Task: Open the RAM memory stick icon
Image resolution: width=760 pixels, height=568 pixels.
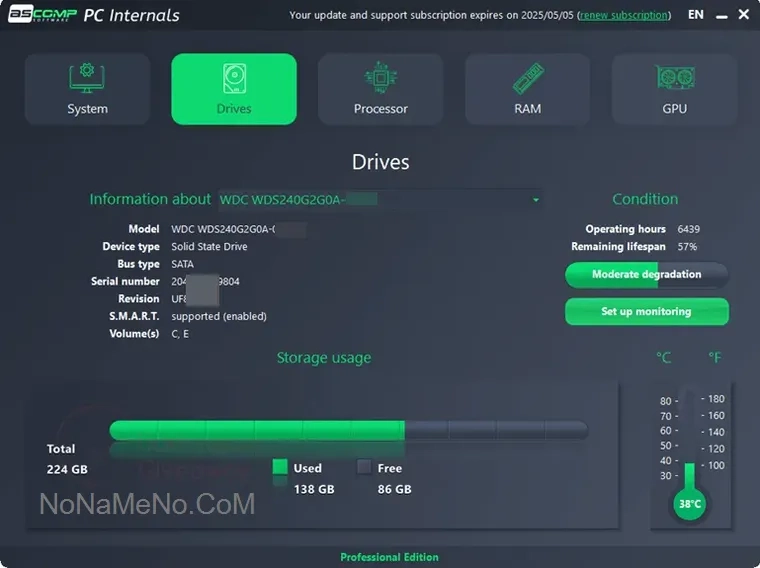Action: pyautogui.click(x=527, y=78)
